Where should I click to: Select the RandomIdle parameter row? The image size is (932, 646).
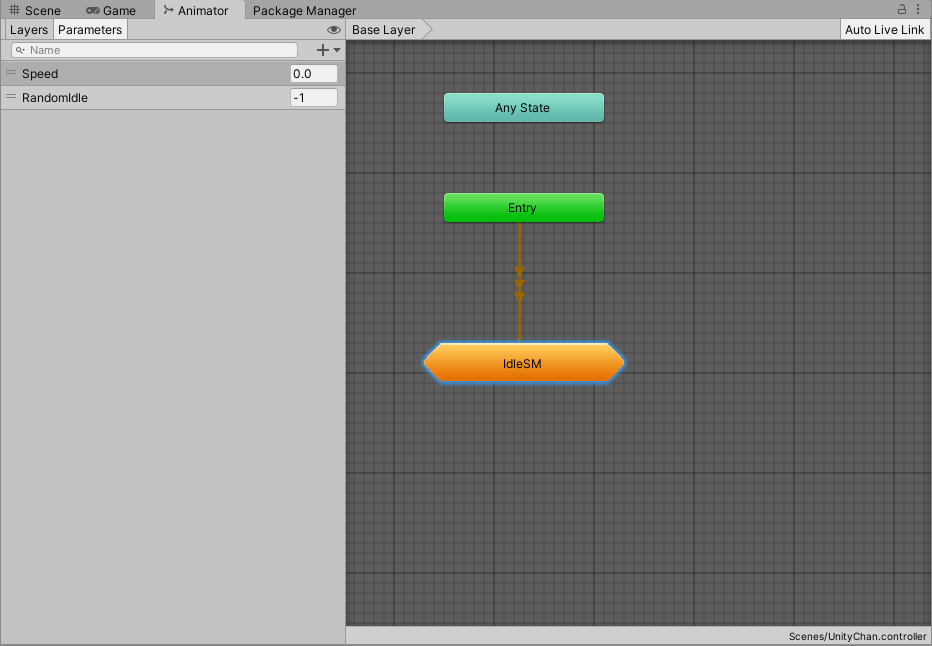point(172,97)
